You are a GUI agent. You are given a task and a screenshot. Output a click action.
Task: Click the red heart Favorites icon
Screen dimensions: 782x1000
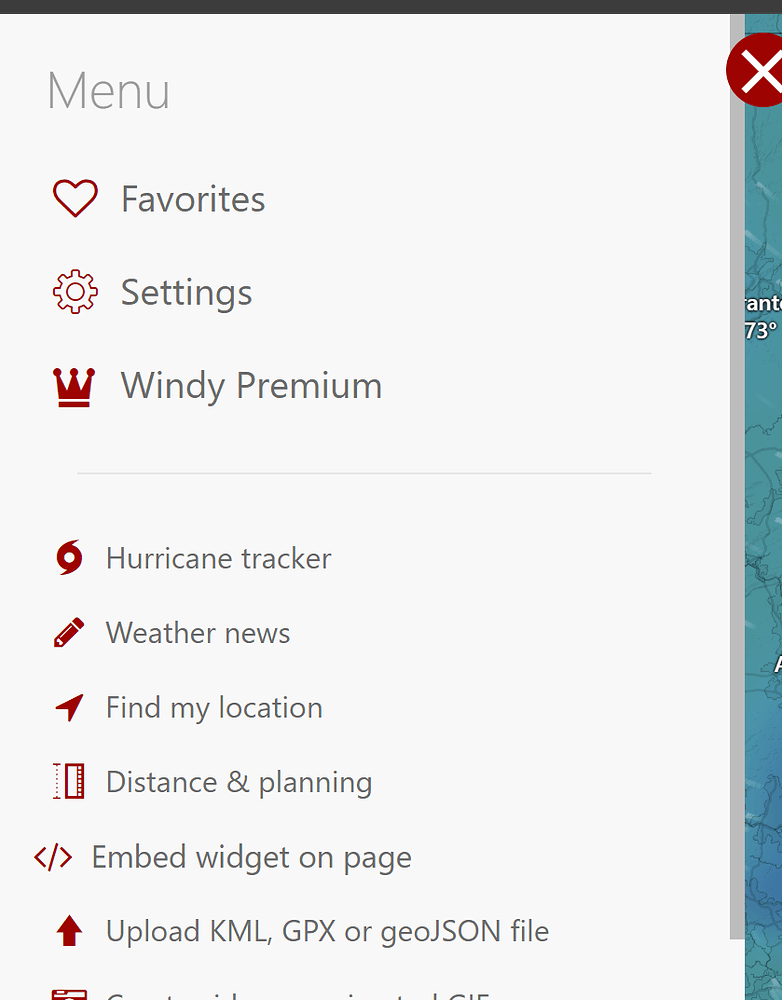coord(75,197)
